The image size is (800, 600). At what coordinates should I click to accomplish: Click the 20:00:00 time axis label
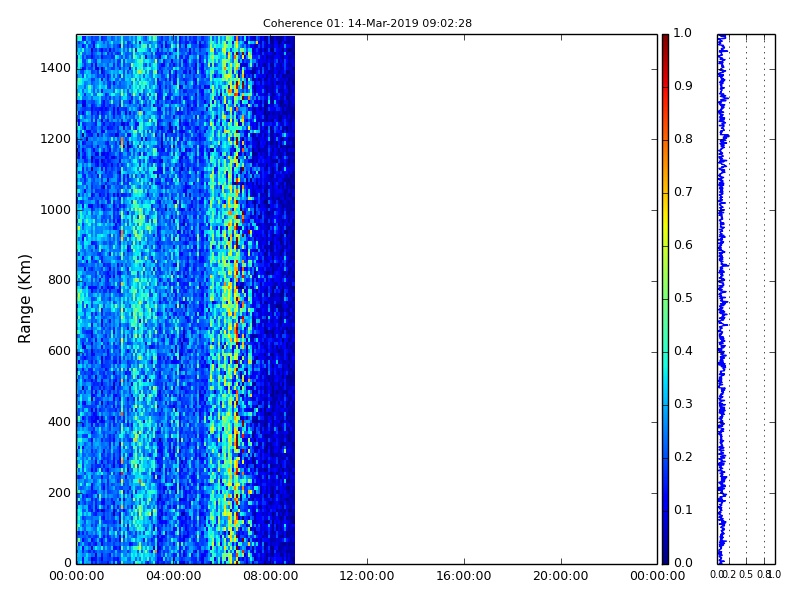point(561,576)
